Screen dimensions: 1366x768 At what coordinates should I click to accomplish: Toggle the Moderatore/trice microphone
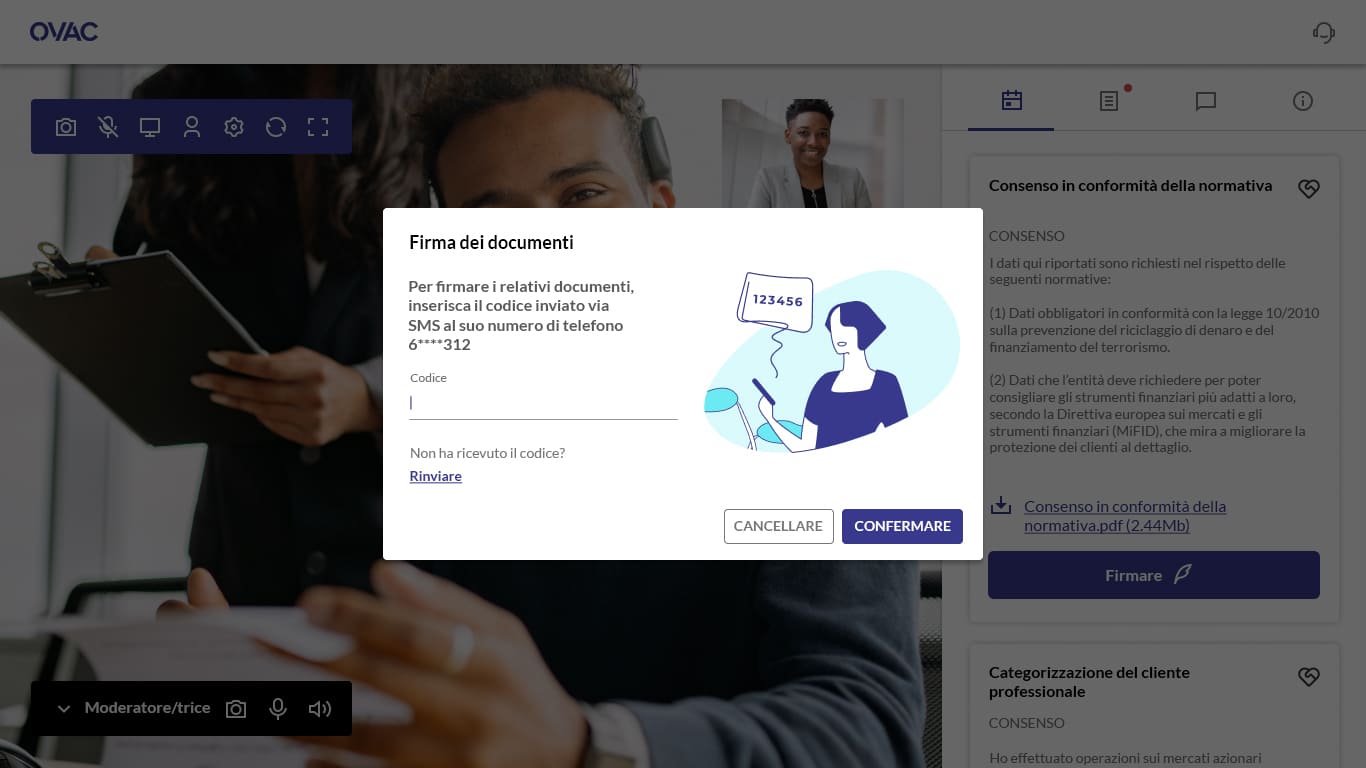pyautogui.click(x=278, y=709)
